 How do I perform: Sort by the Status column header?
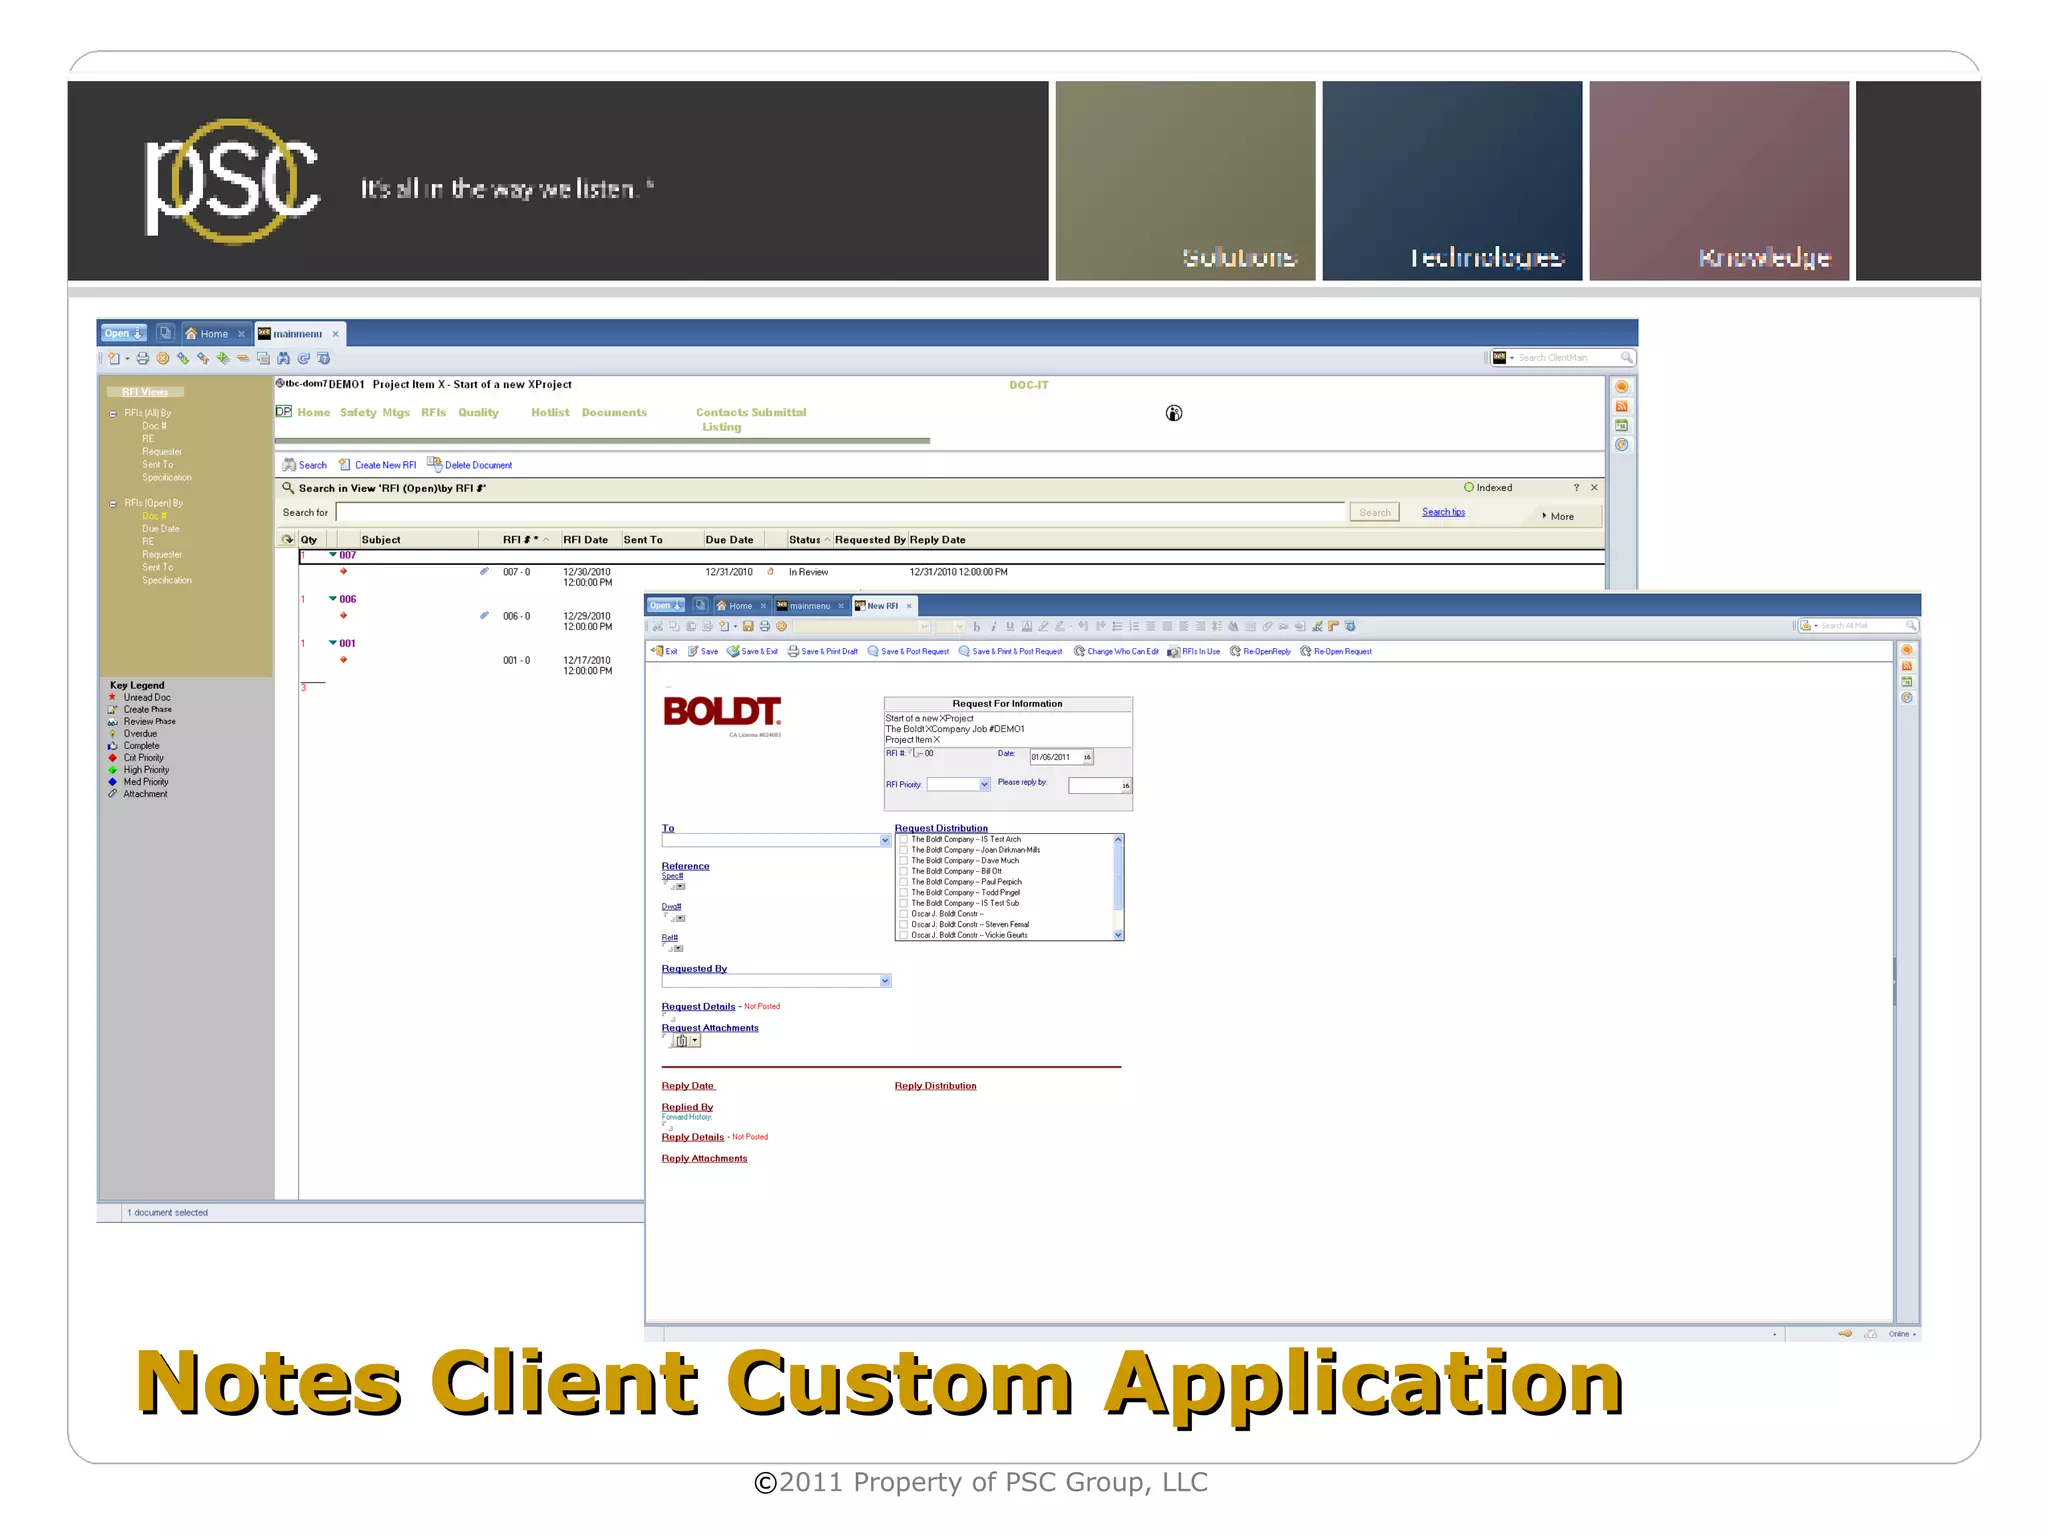pyautogui.click(x=808, y=540)
